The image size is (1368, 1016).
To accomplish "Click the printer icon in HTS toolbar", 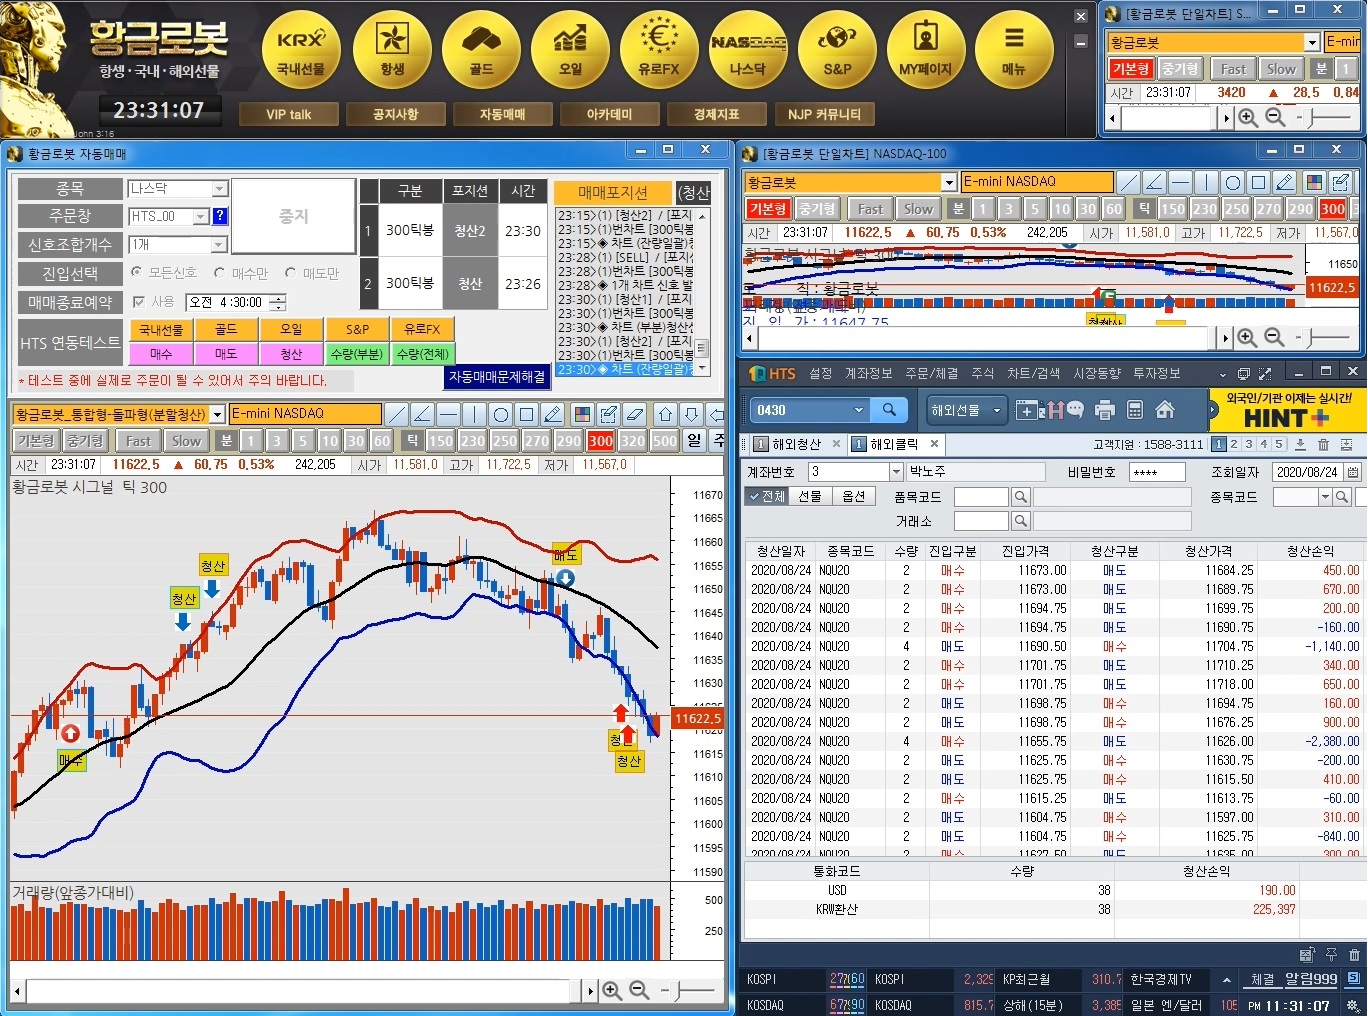I will pyautogui.click(x=1104, y=409).
